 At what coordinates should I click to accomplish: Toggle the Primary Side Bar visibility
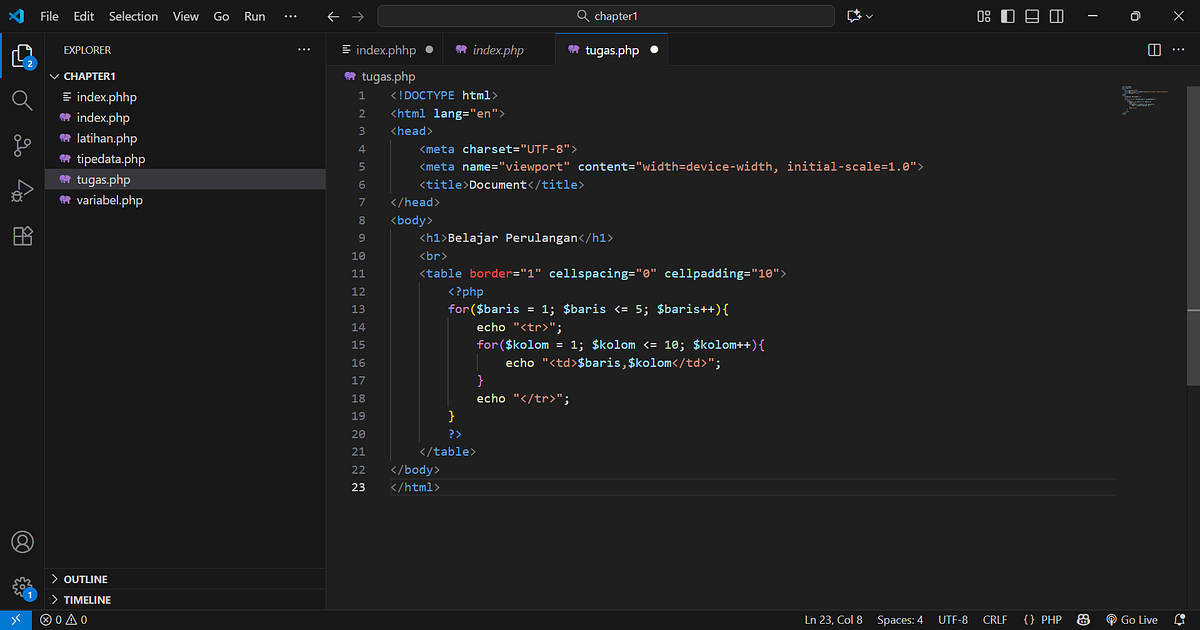pyautogui.click(x=1009, y=16)
